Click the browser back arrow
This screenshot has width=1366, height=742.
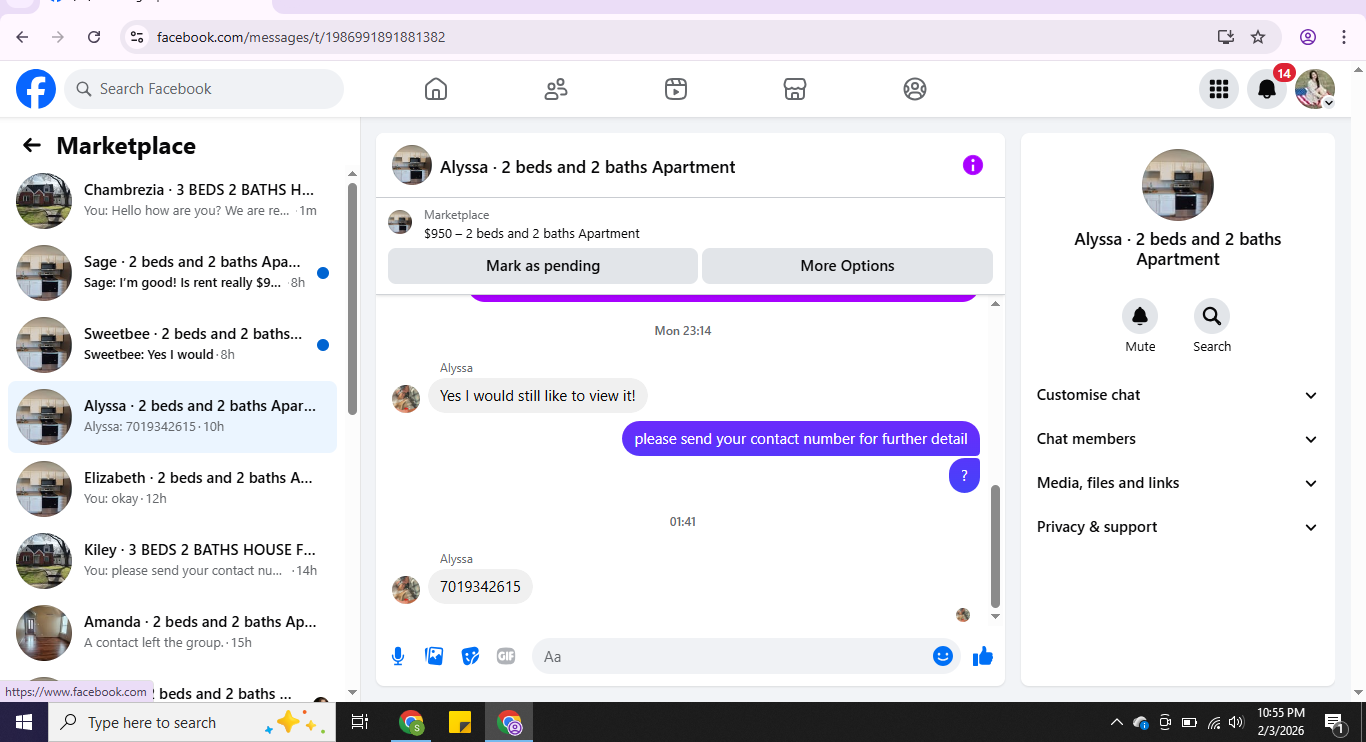tap(22, 37)
